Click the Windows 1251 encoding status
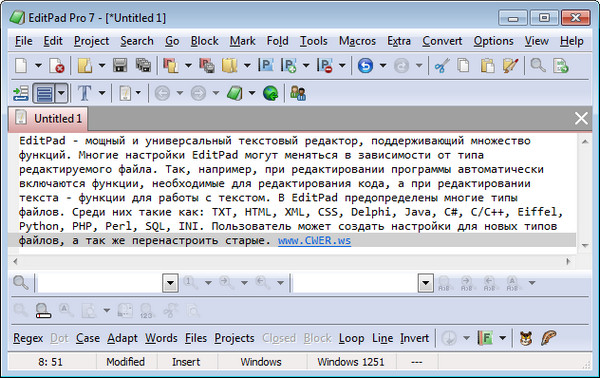 point(351,362)
